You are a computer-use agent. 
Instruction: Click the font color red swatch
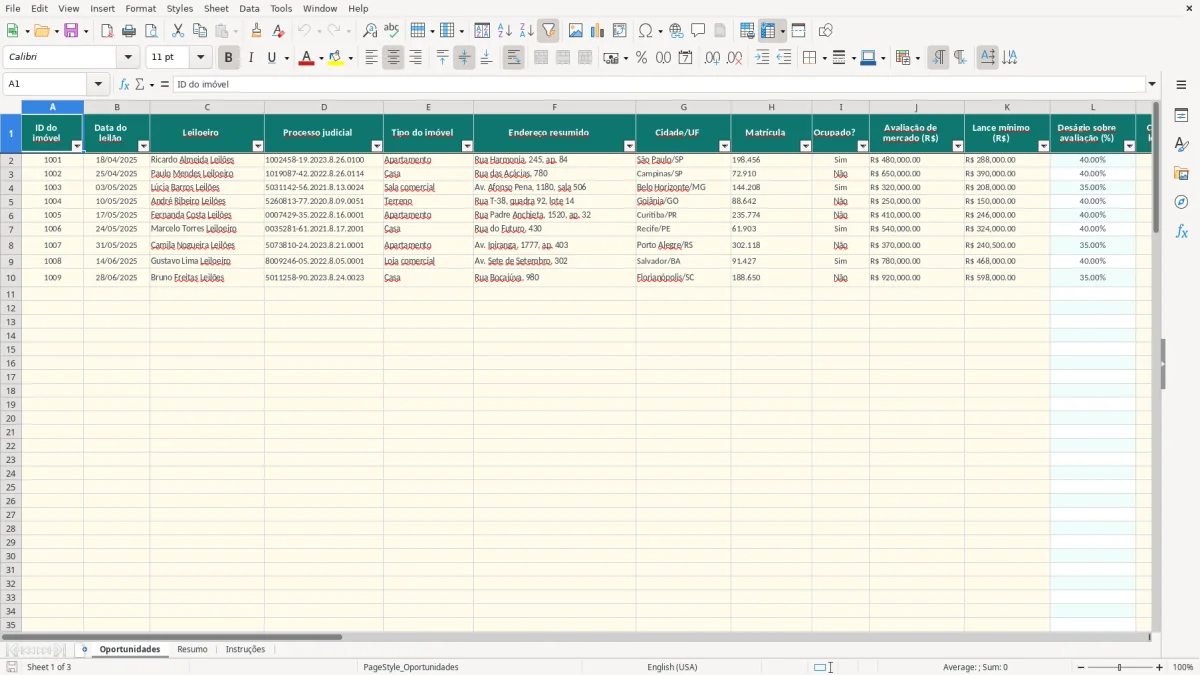click(x=305, y=58)
